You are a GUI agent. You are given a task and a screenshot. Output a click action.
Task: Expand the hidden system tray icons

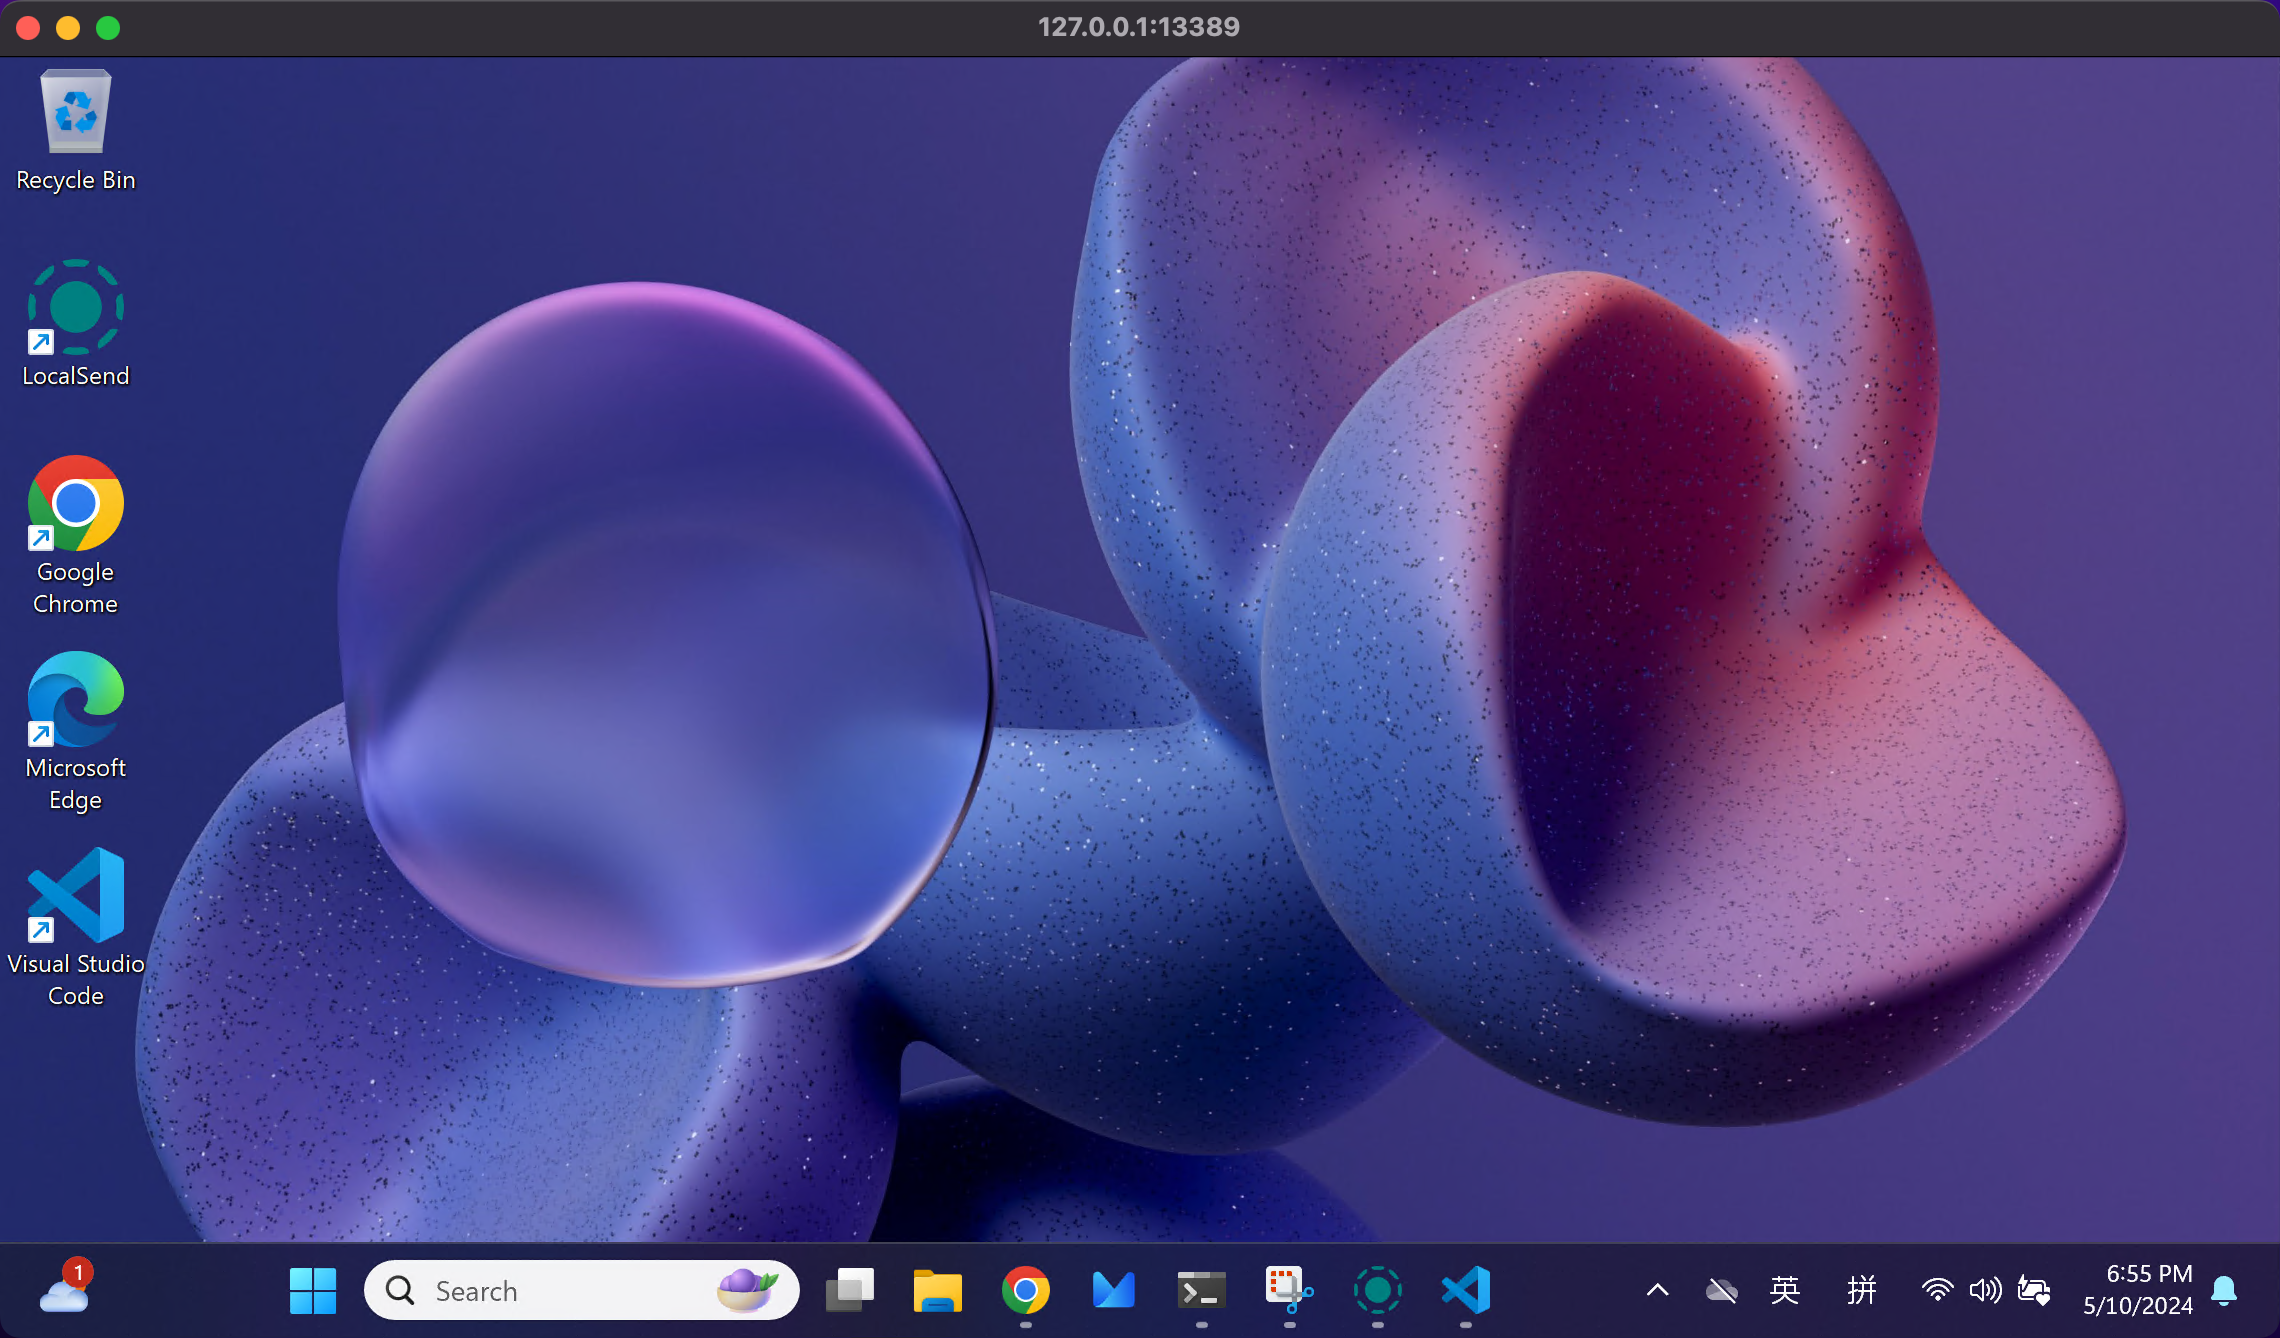point(1657,1290)
